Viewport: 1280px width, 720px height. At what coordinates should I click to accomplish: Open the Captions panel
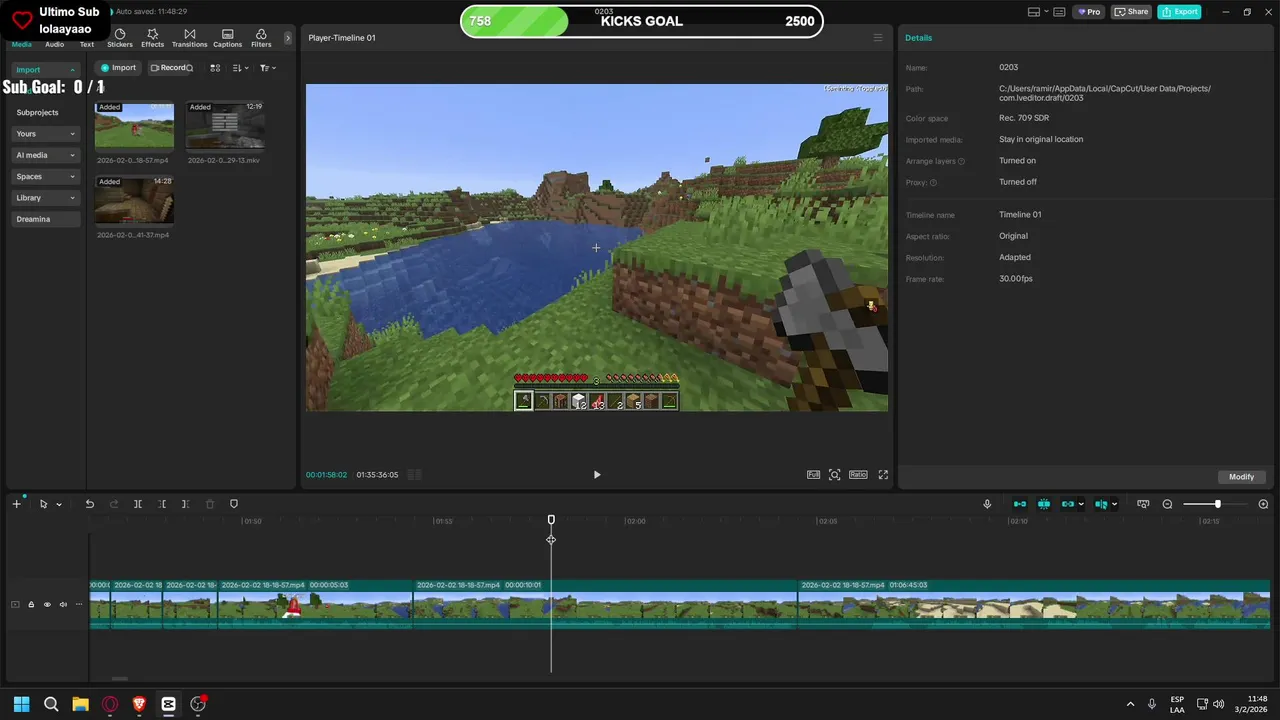pos(227,38)
